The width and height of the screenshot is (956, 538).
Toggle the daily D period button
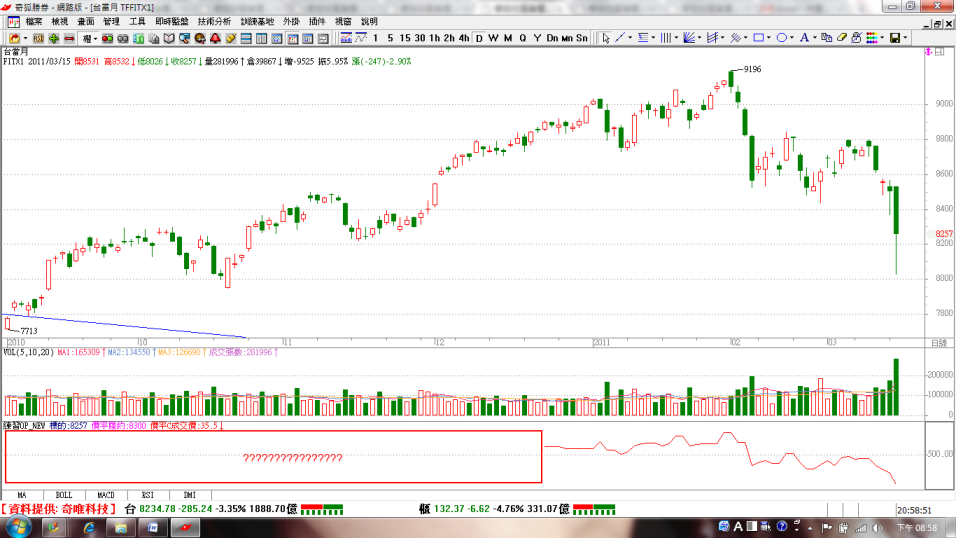coord(479,38)
